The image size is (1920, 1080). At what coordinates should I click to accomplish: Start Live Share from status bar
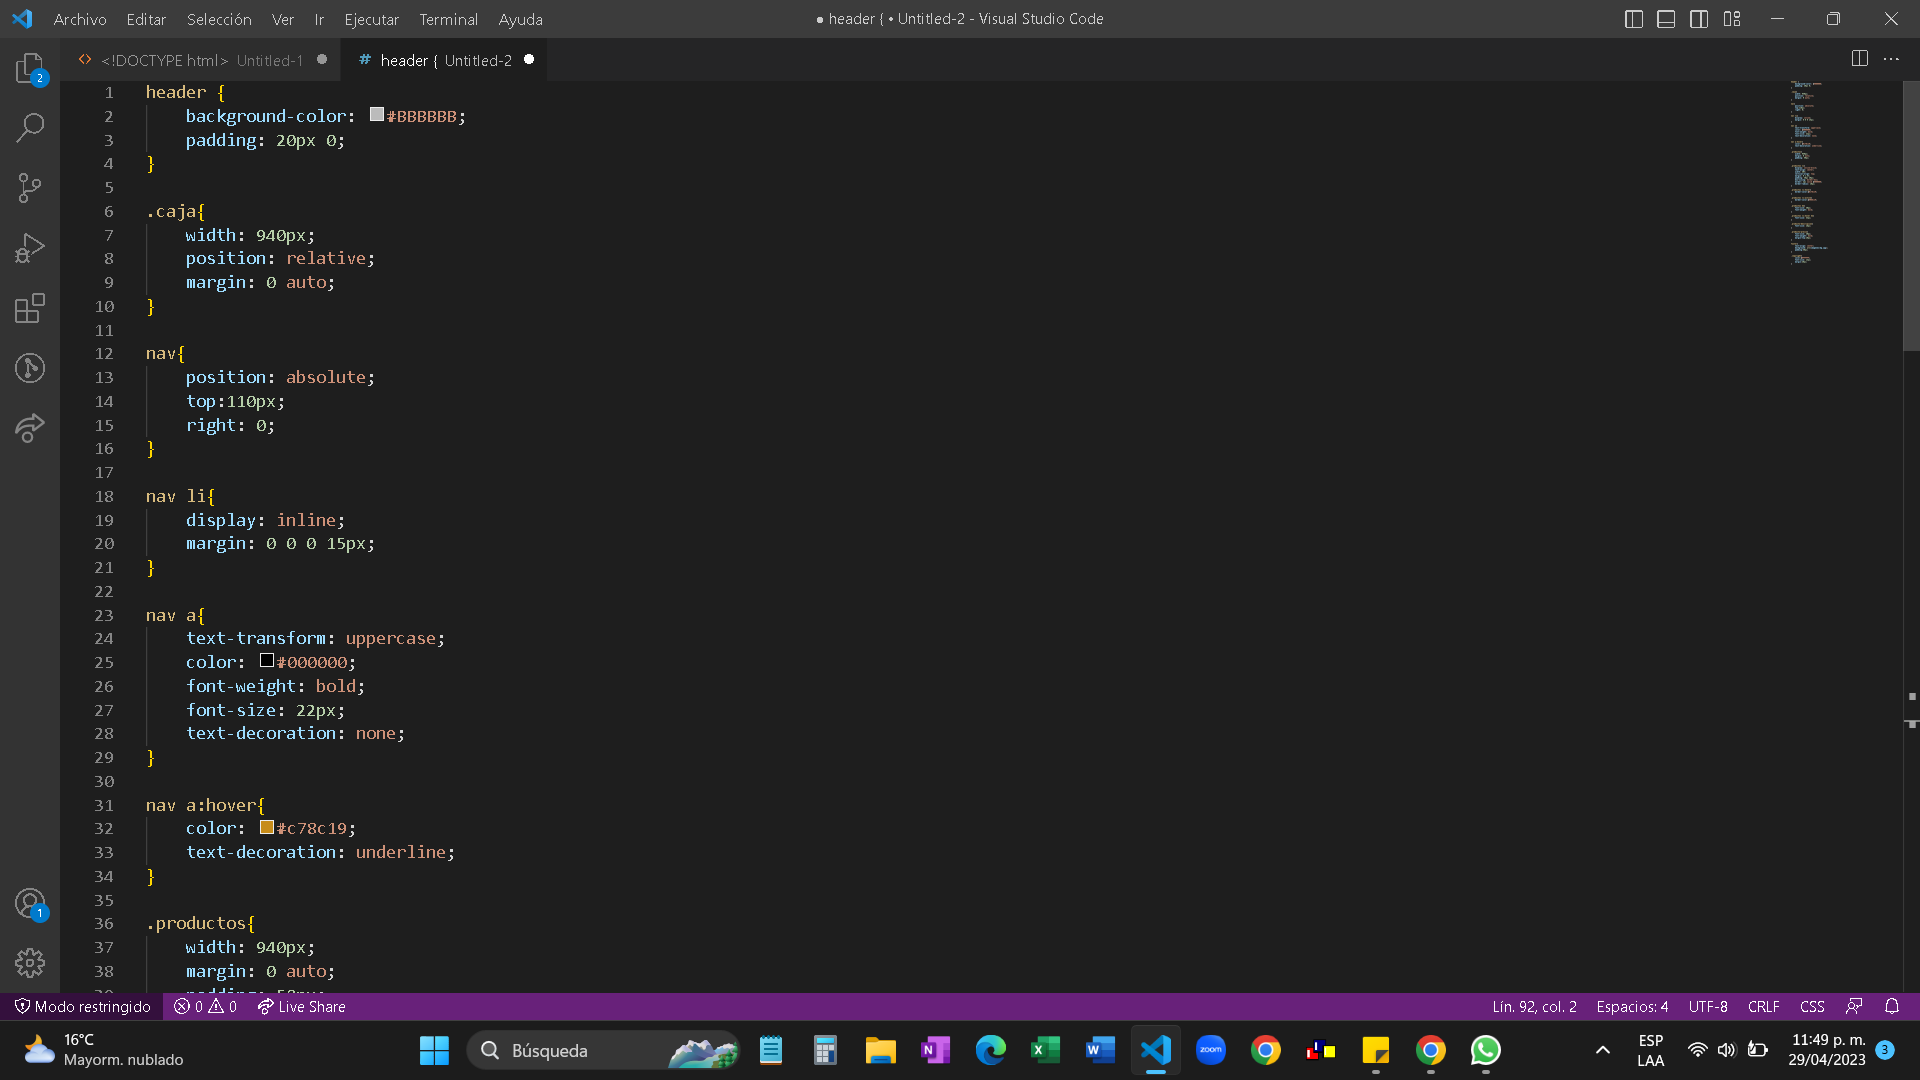[301, 1006]
